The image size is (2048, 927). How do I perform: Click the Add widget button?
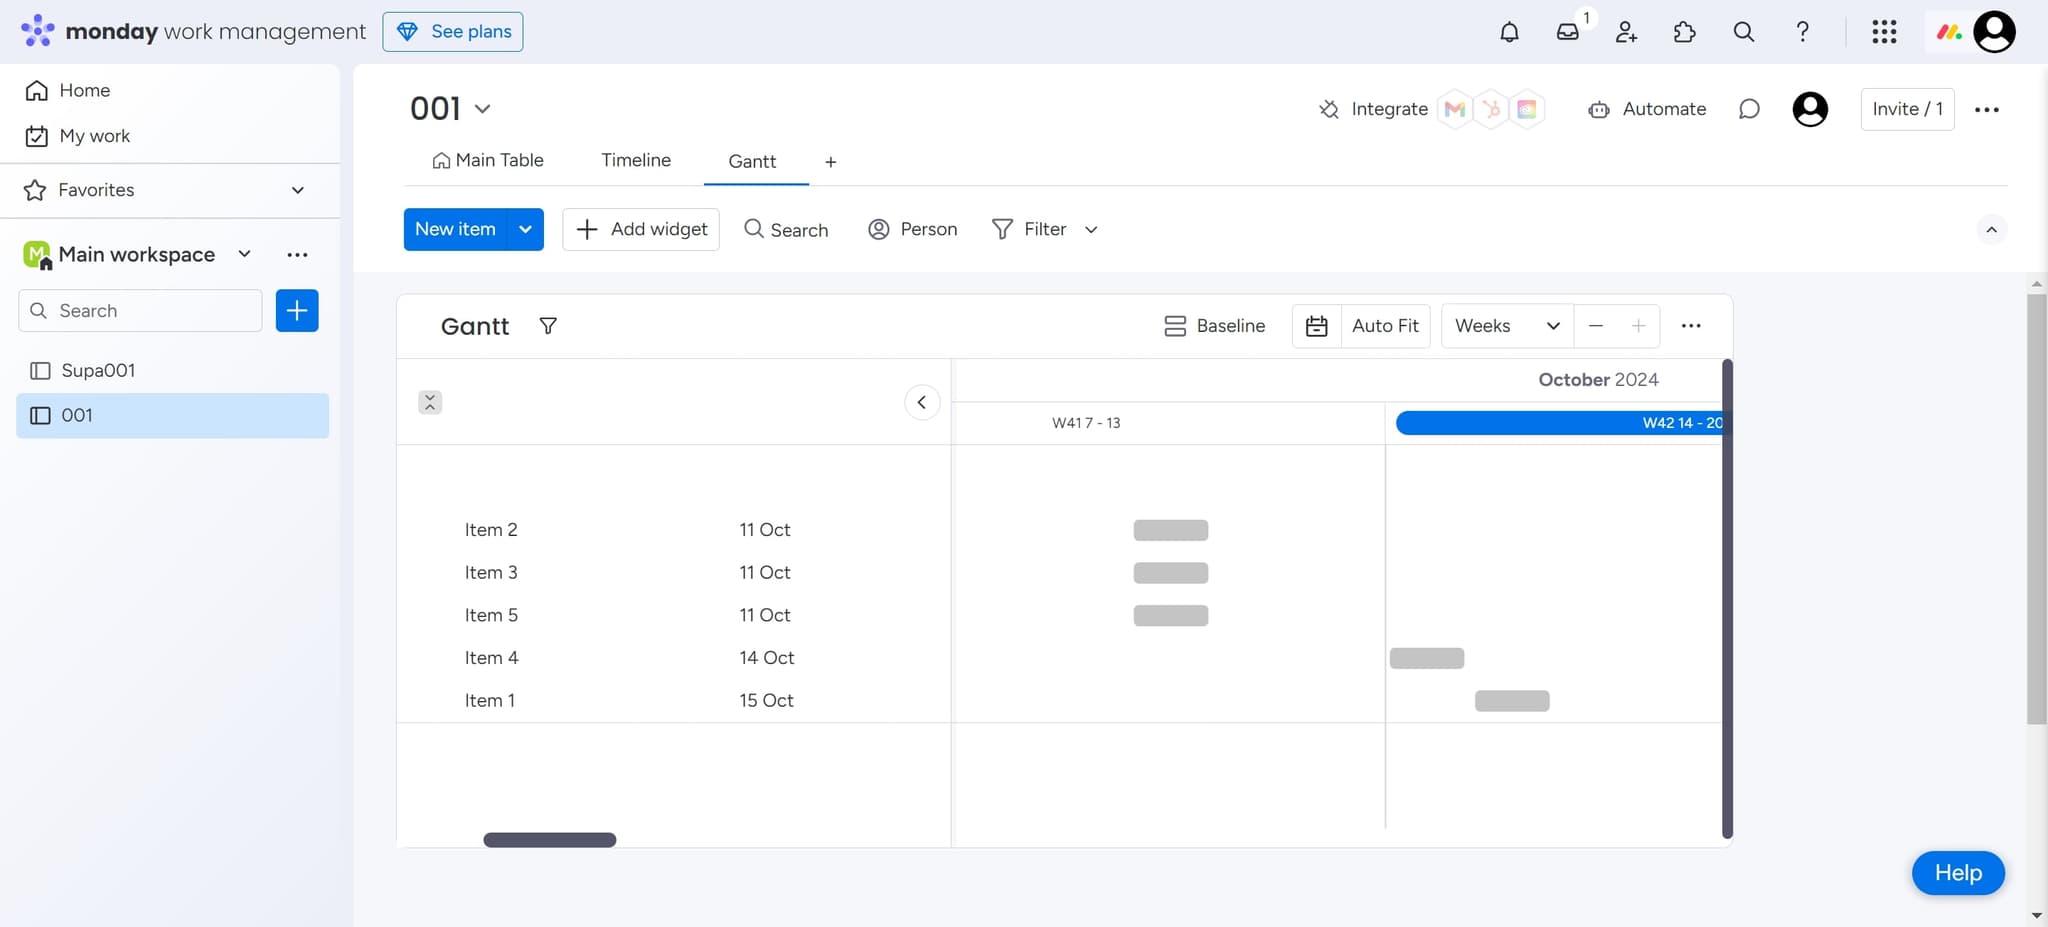(641, 229)
